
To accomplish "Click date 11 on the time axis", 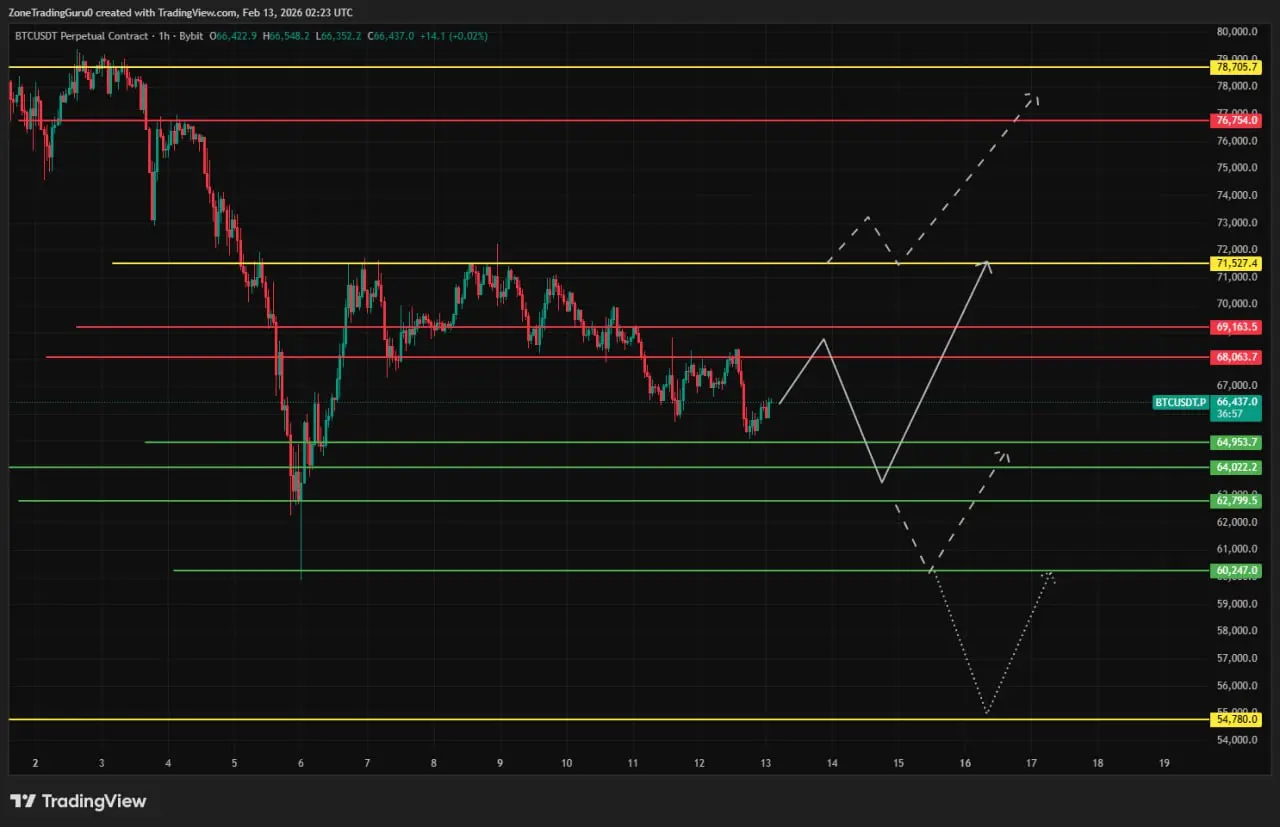I will pyautogui.click(x=633, y=763).
